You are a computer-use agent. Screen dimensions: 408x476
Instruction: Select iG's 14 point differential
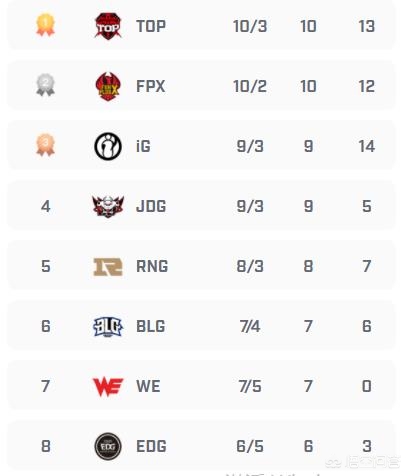(367, 146)
